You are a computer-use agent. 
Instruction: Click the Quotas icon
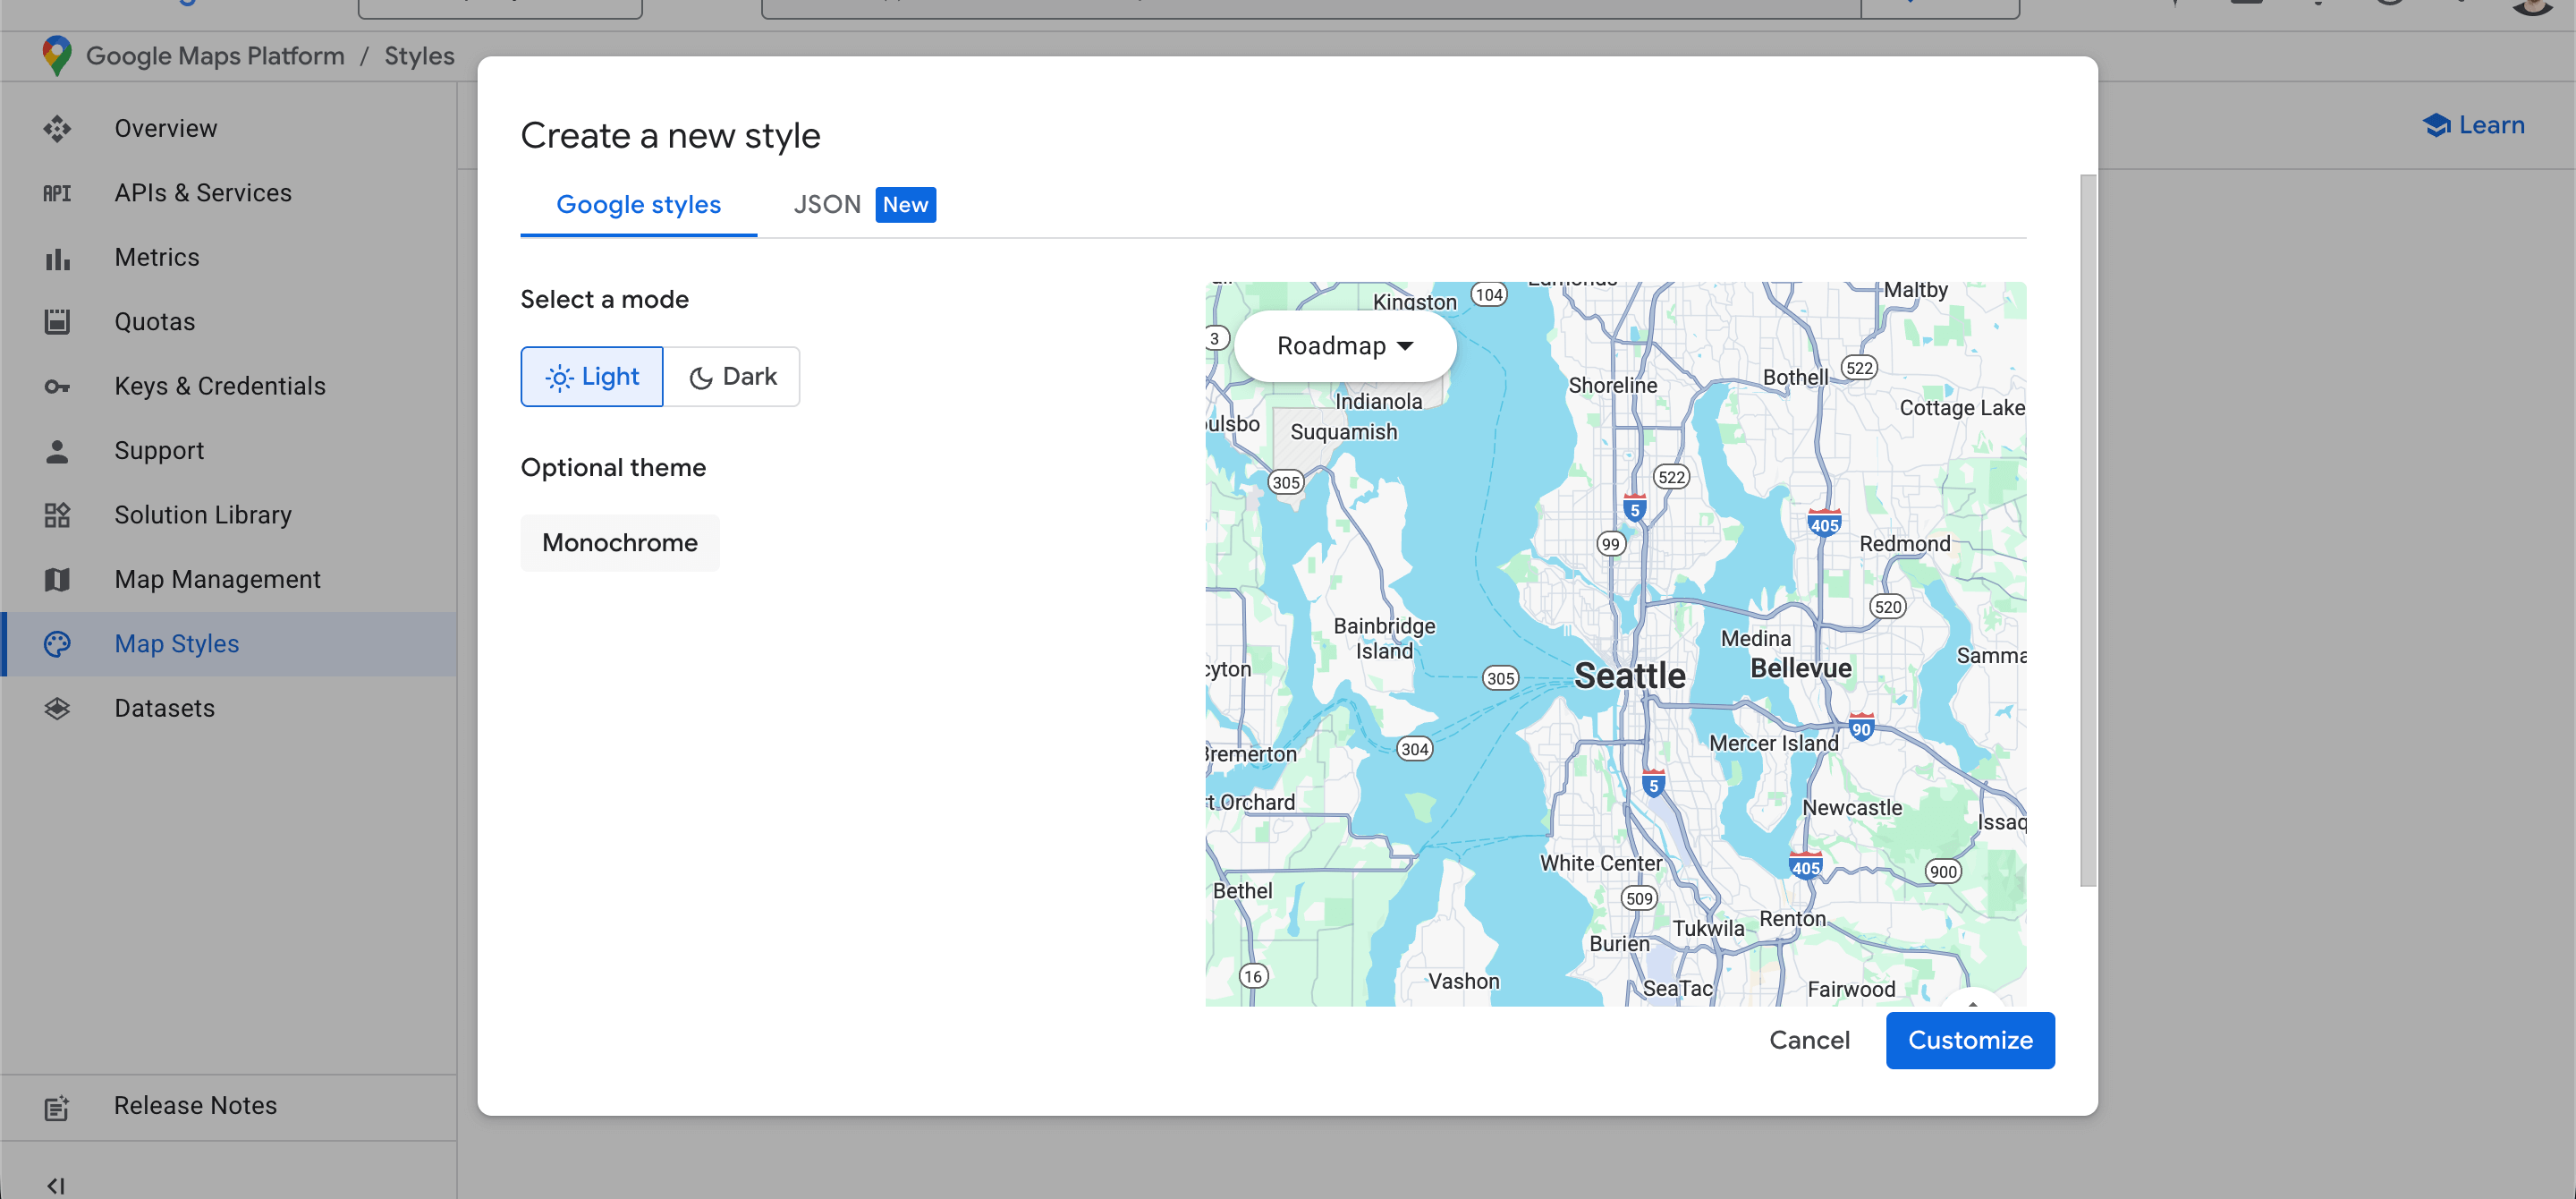[x=57, y=321]
